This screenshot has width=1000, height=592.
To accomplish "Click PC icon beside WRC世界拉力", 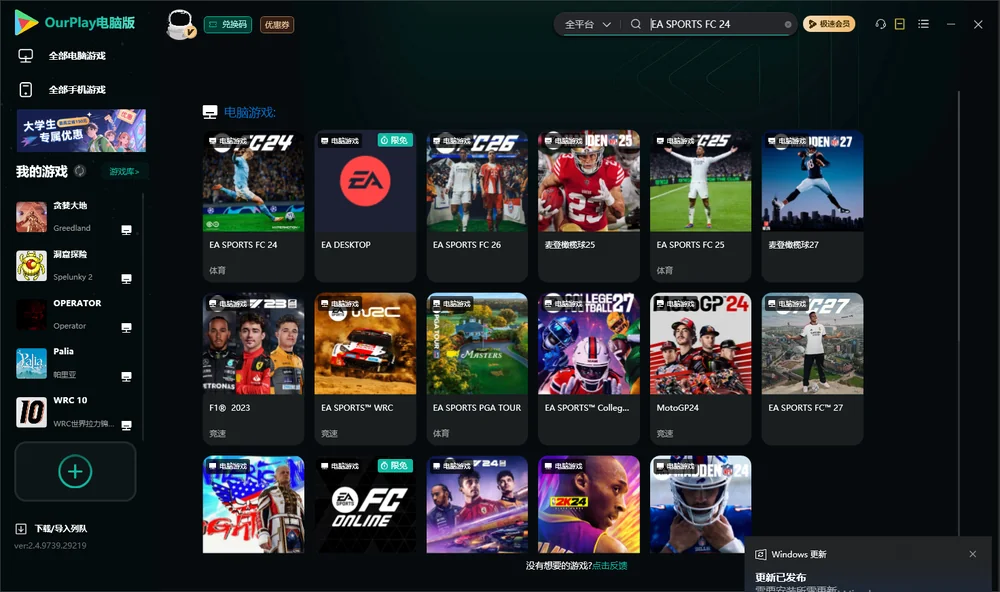I will 126,425.
